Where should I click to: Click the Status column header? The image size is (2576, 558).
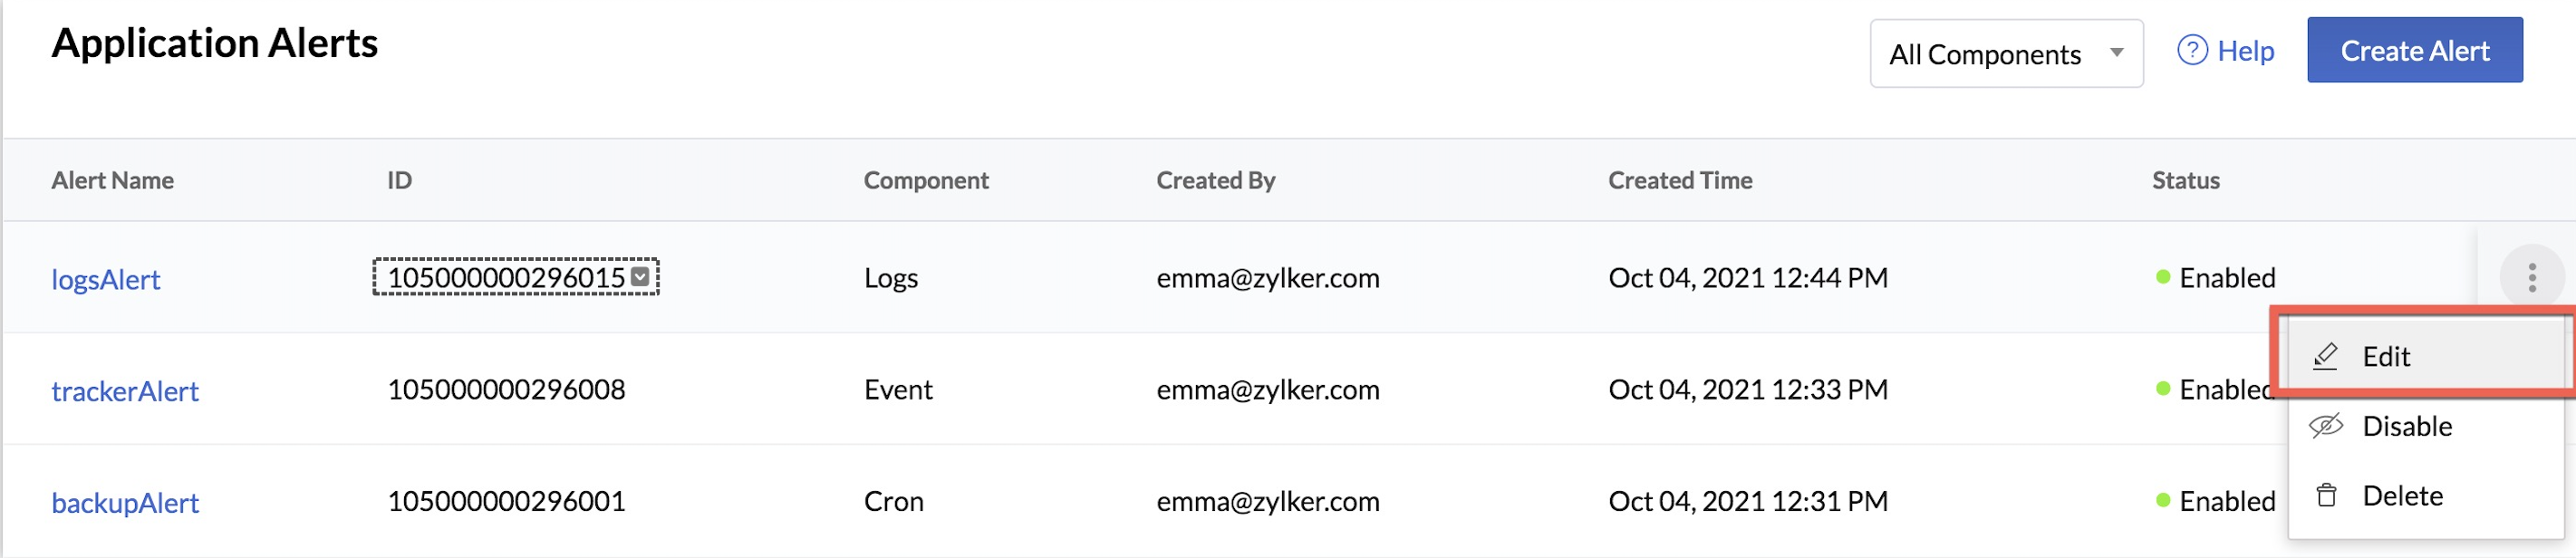point(2185,180)
